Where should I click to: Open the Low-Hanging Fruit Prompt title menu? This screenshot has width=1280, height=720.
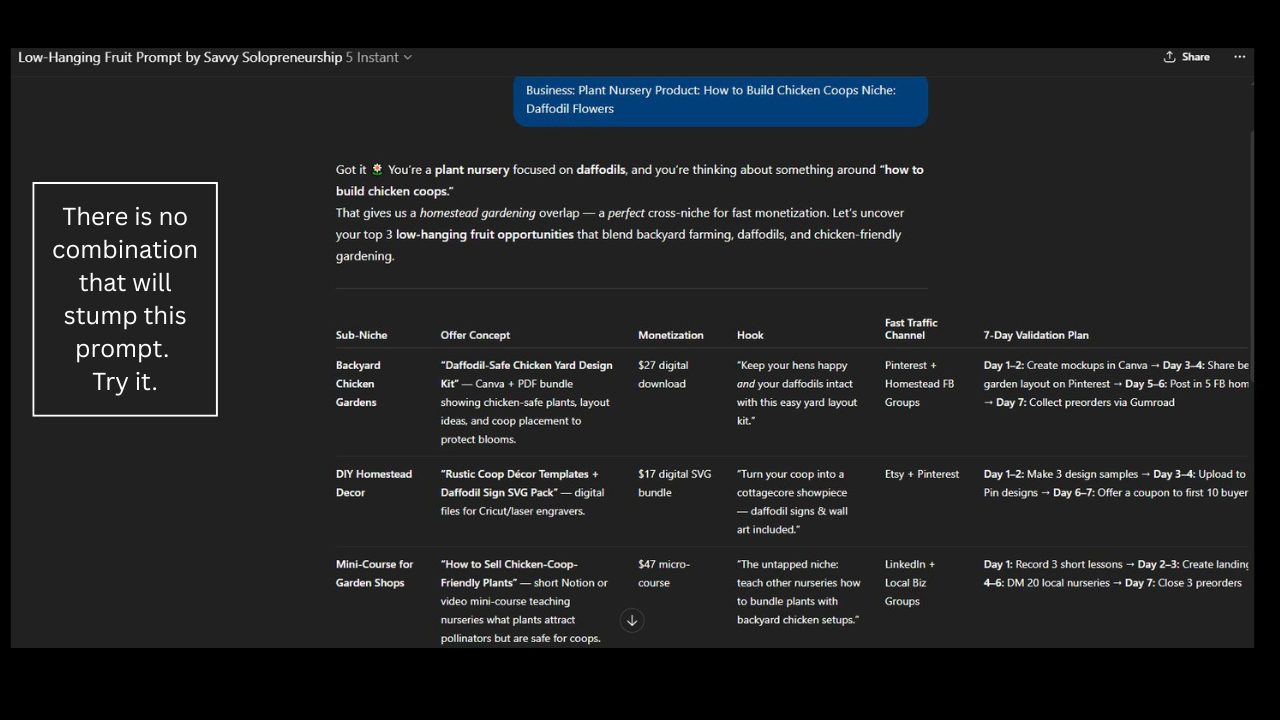tap(180, 58)
